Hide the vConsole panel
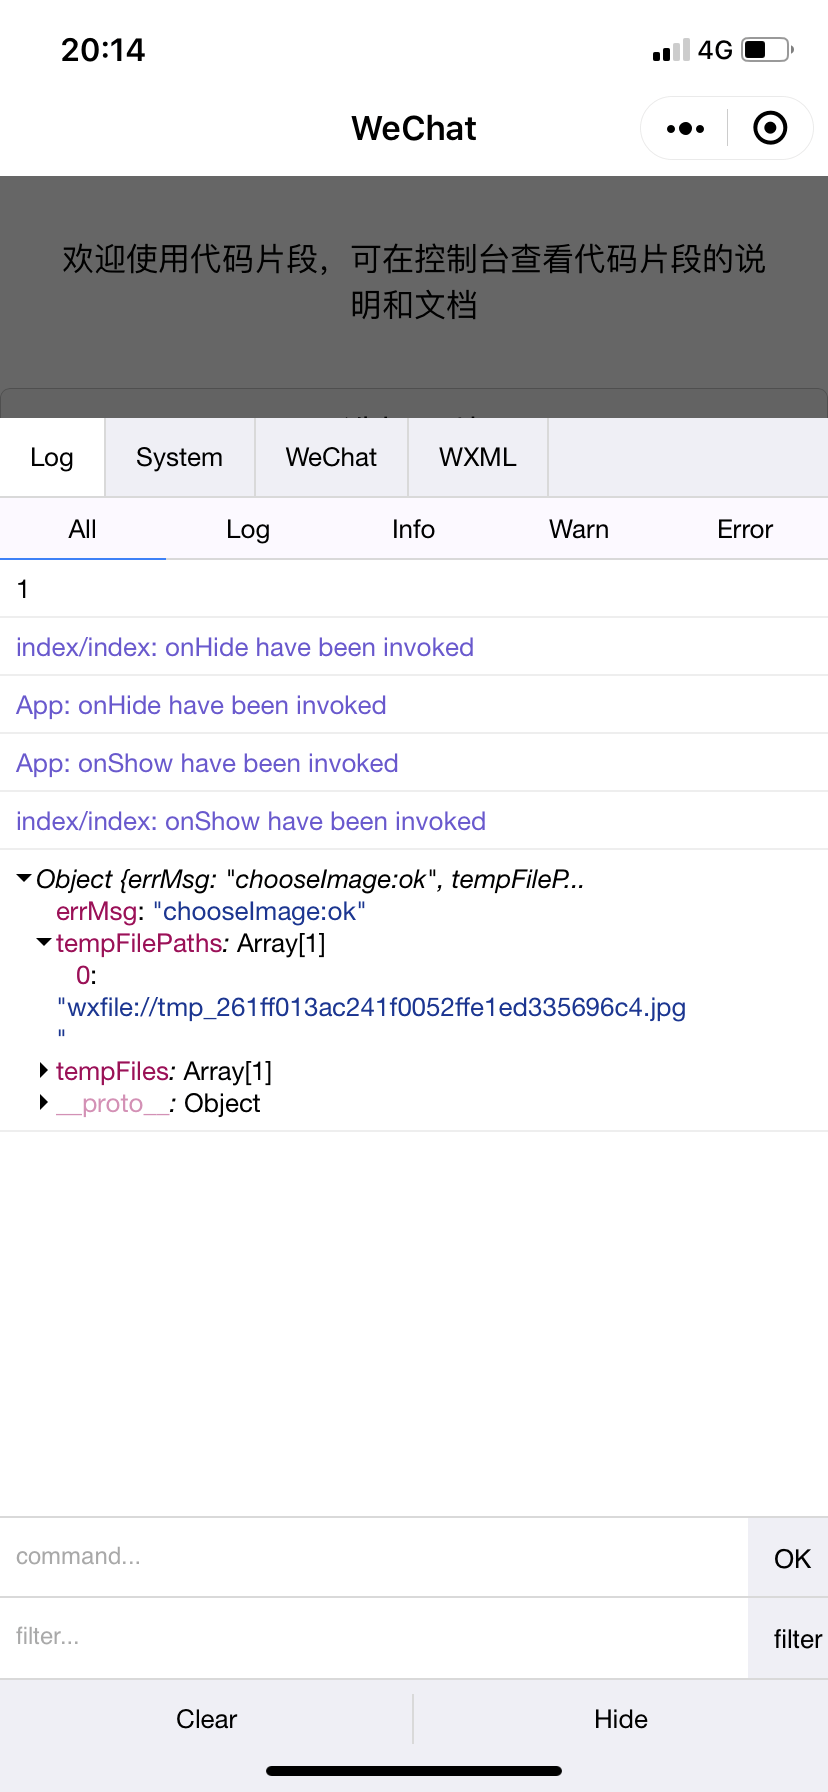Image resolution: width=828 pixels, height=1792 pixels. click(621, 1719)
